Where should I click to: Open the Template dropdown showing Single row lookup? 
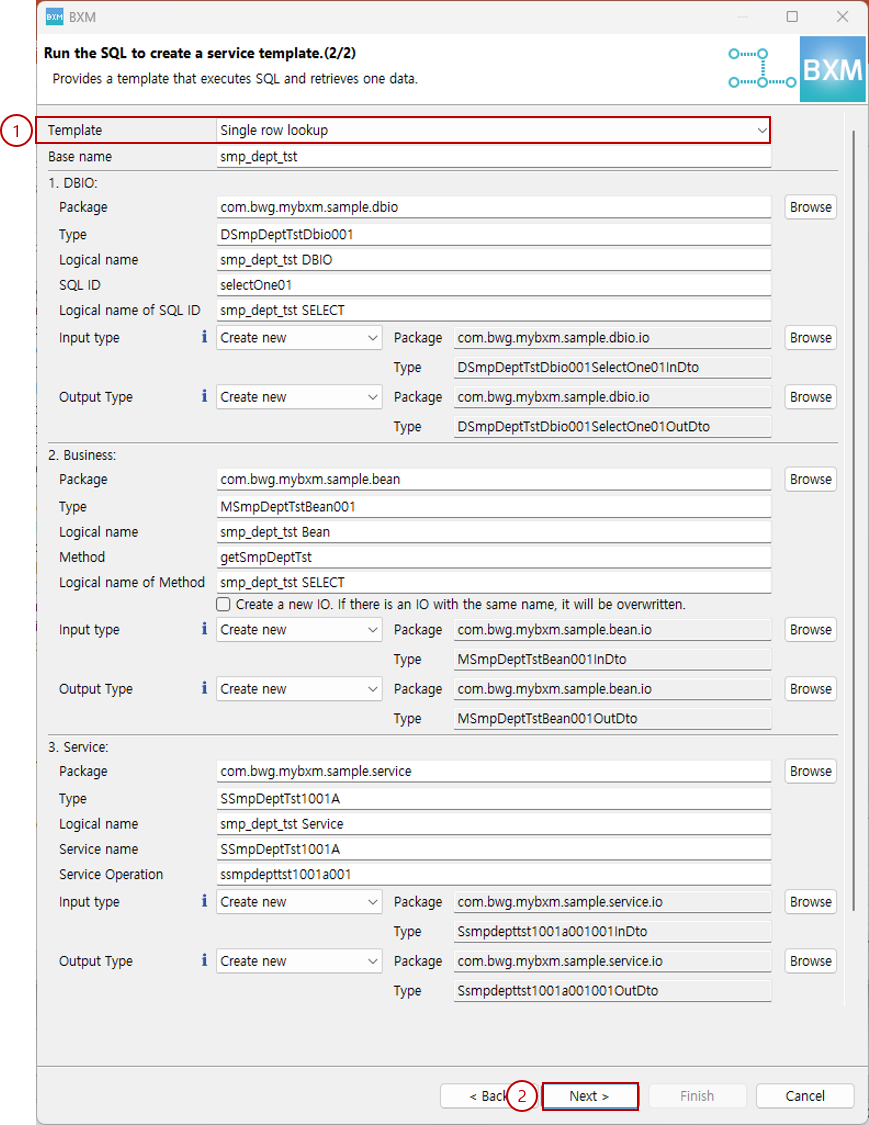pyautogui.click(x=495, y=129)
